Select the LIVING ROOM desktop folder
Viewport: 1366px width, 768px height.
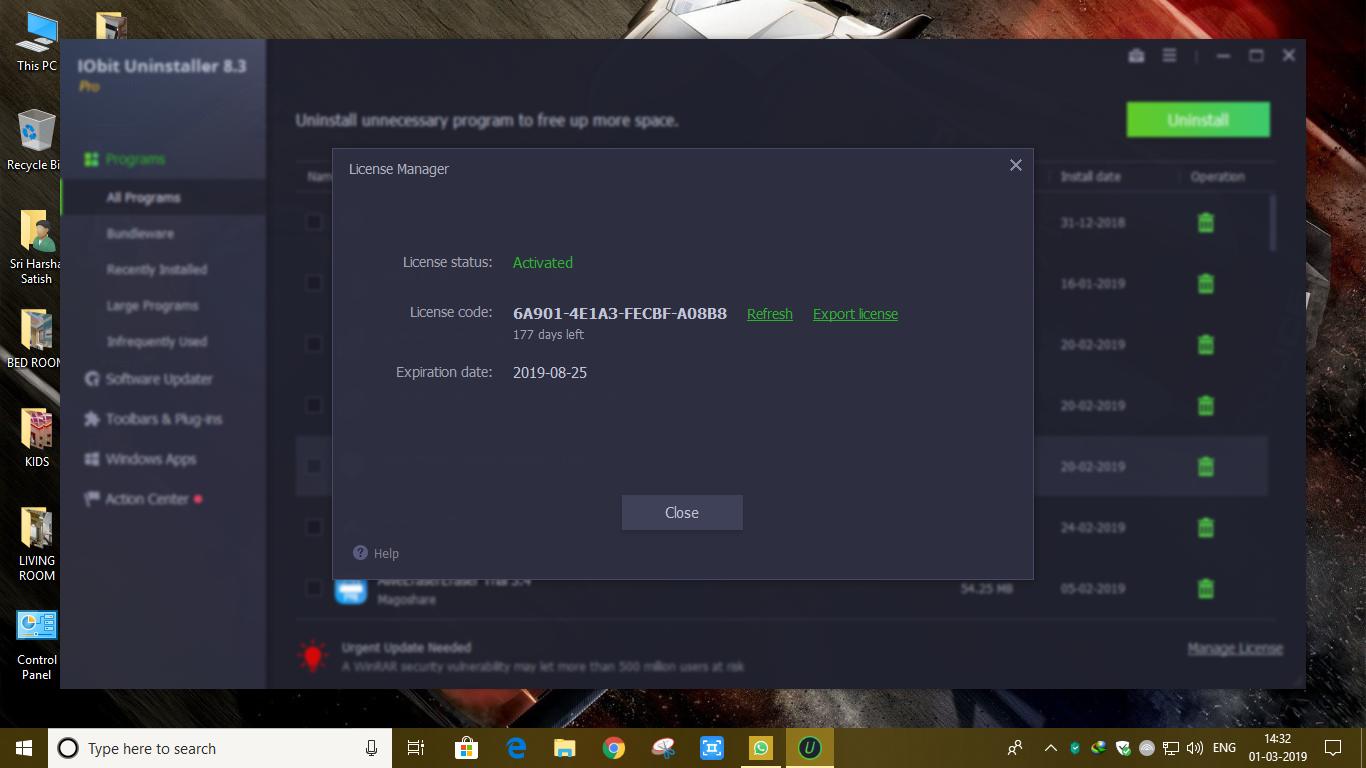pyautogui.click(x=37, y=544)
